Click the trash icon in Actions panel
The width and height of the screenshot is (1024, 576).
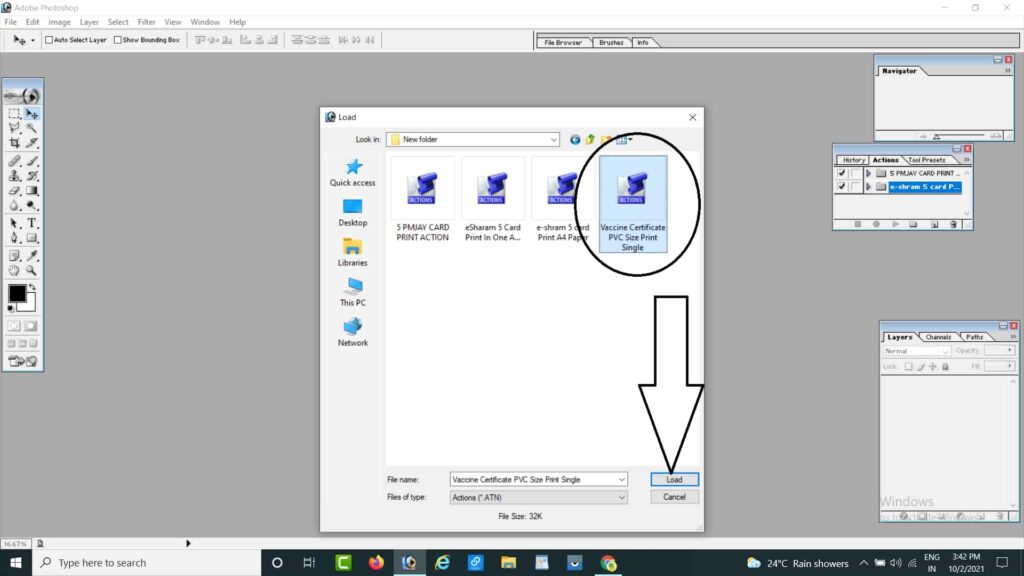coord(953,225)
